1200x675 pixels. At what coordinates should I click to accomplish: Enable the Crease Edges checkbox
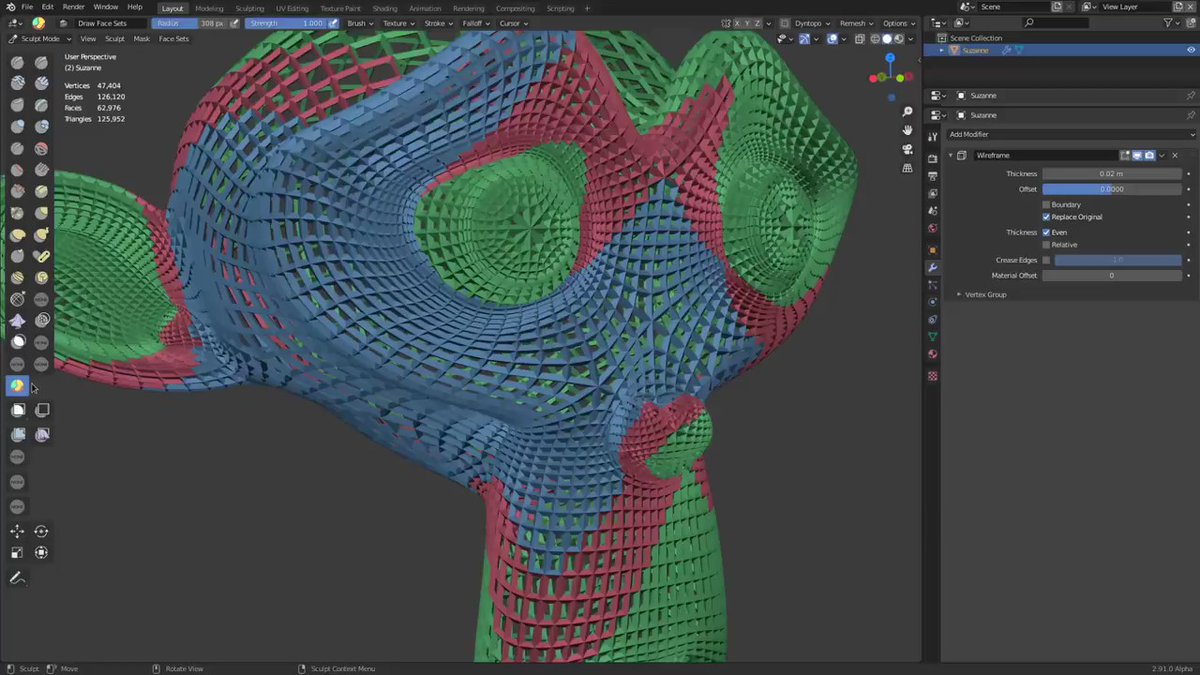pos(1046,260)
